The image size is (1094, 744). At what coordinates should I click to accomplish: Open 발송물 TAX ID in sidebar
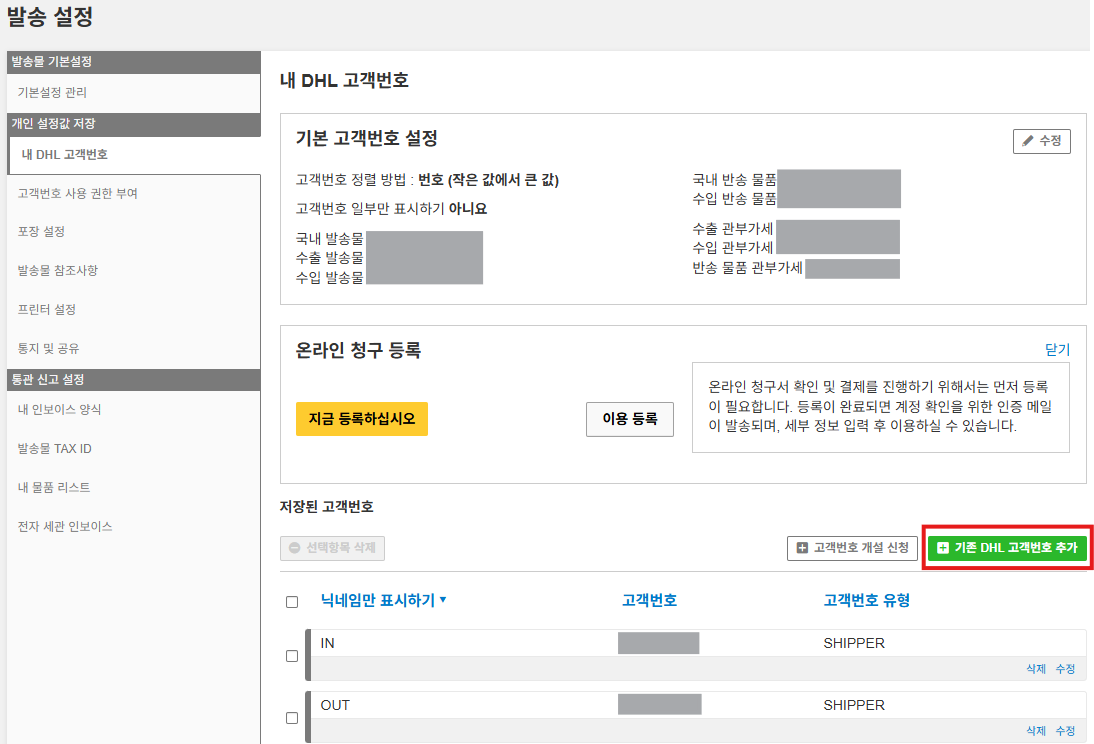point(54,448)
